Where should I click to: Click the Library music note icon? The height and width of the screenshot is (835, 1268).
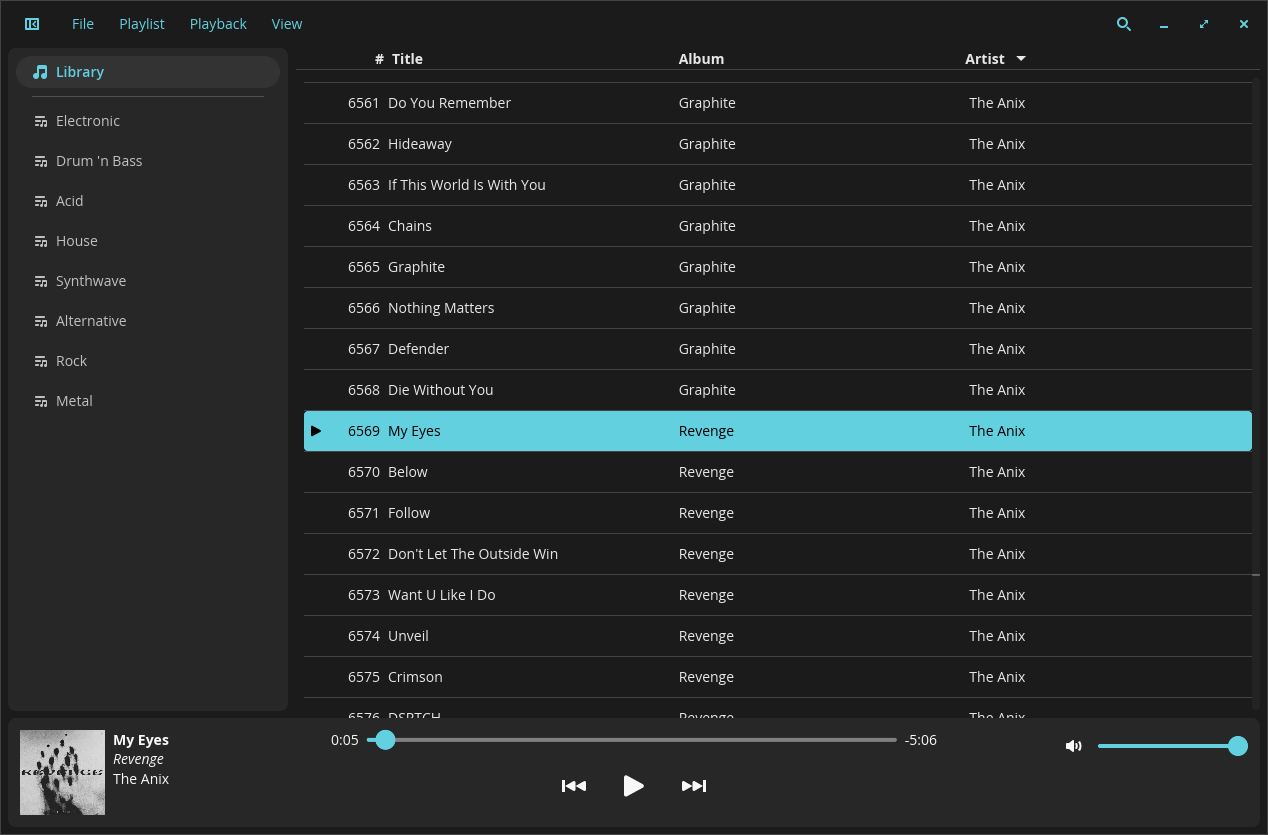(40, 72)
